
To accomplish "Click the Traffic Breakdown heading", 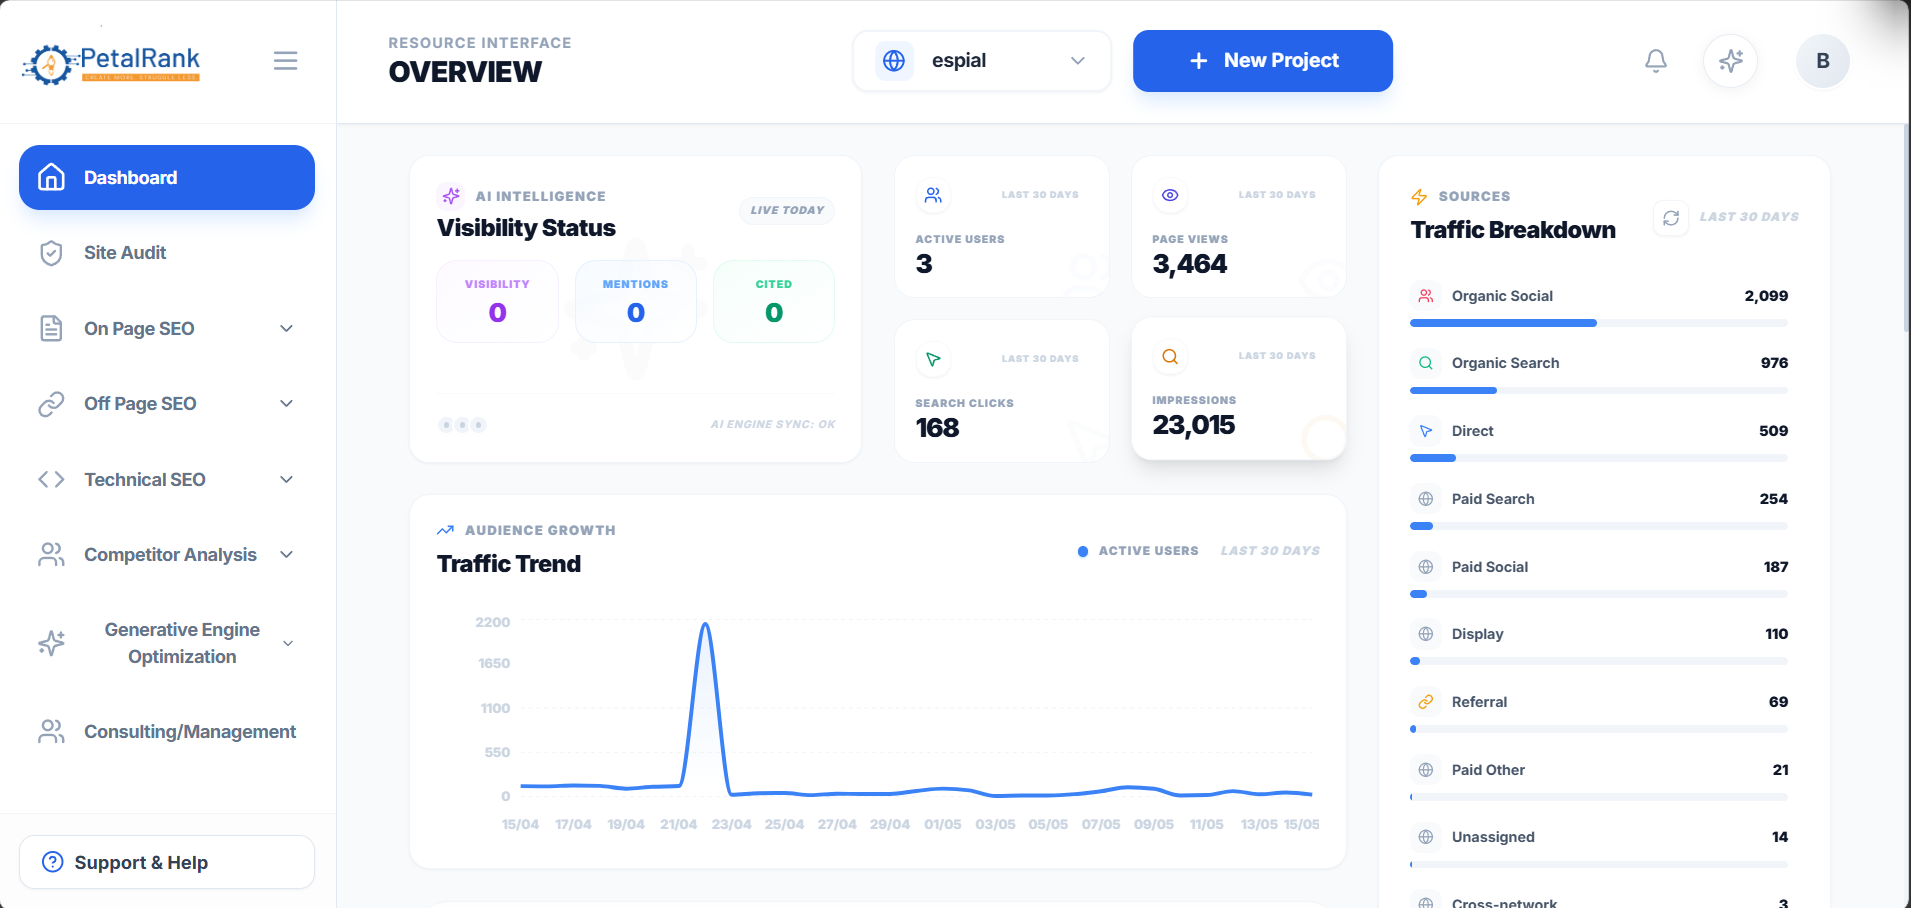I will pyautogui.click(x=1513, y=230).
